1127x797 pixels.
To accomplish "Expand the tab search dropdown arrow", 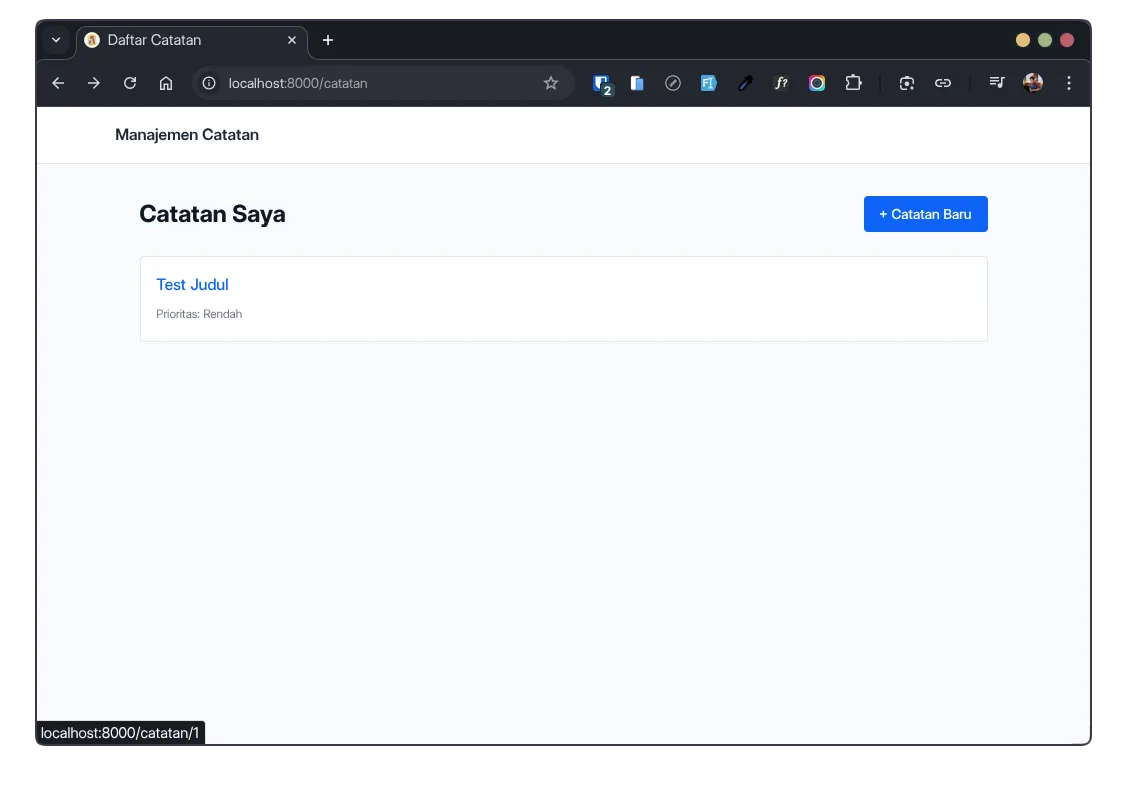I will click(56, 40).
